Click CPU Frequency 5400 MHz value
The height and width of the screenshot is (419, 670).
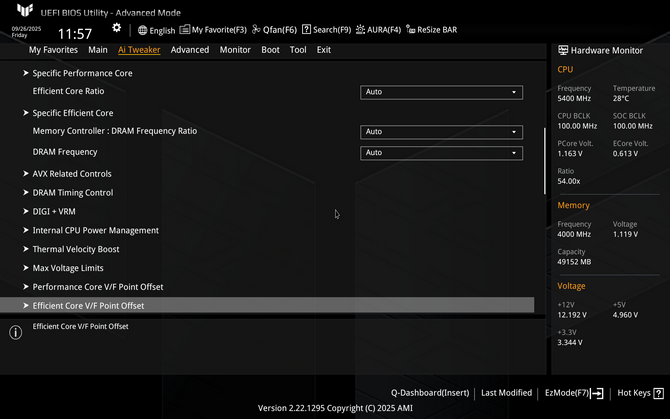pyautogui.click(x=574, y=99)
